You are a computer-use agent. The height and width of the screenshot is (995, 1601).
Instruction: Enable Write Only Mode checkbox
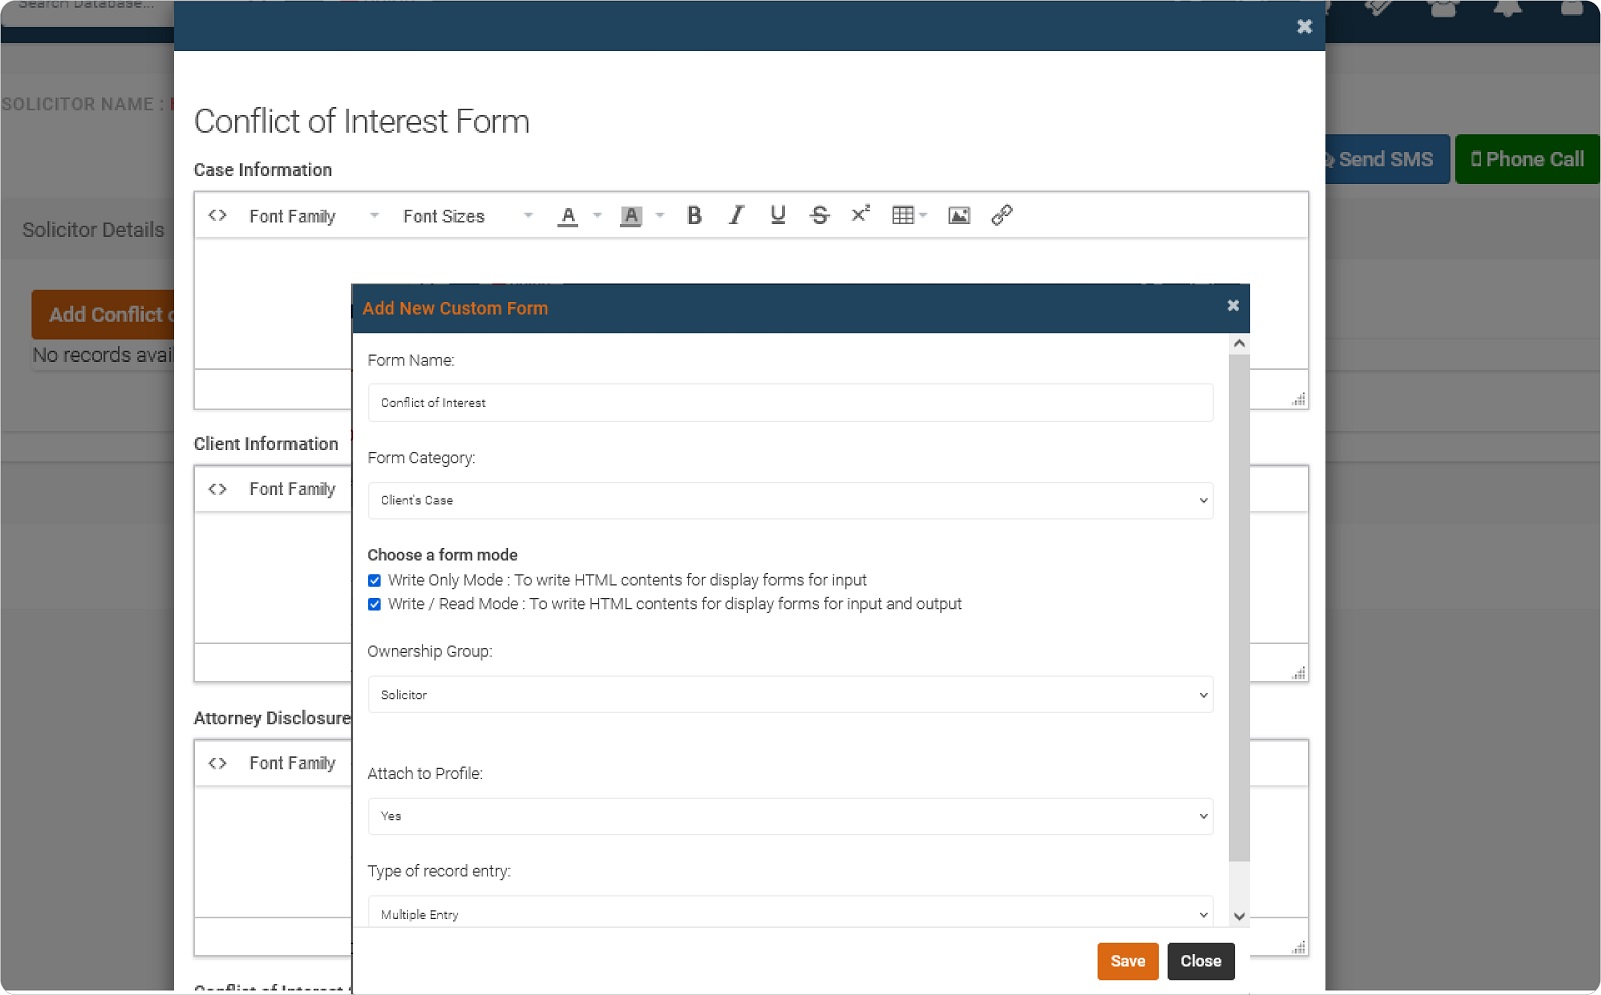click(x=374, y=580)
